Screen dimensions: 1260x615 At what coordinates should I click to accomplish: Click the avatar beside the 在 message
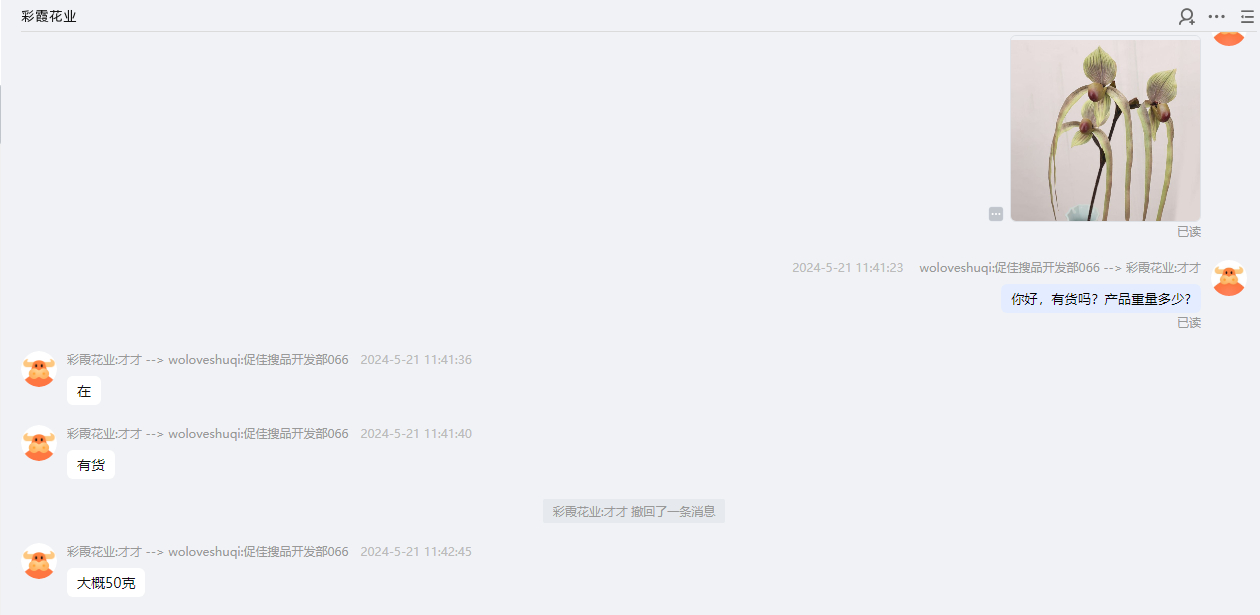coord(39,369)
